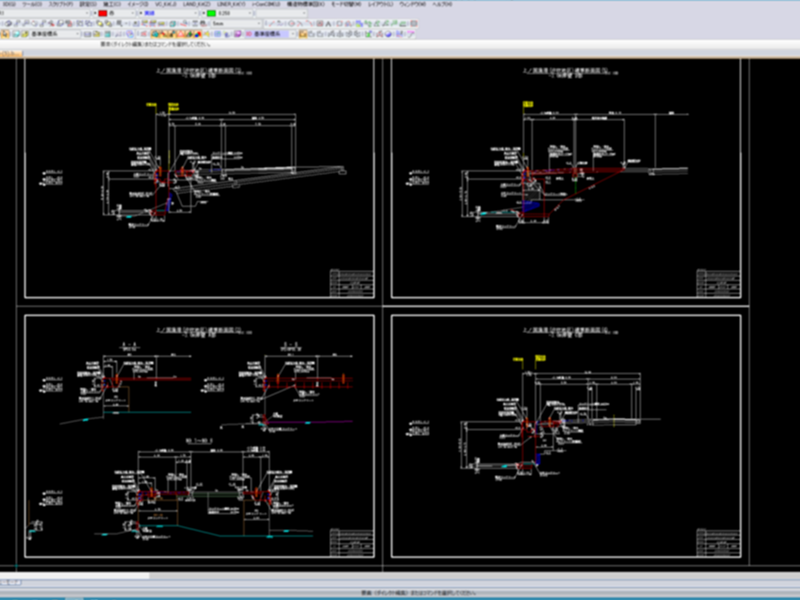Open the ヘルプ menu
800x600 pixels.
(x=442, y=4)
